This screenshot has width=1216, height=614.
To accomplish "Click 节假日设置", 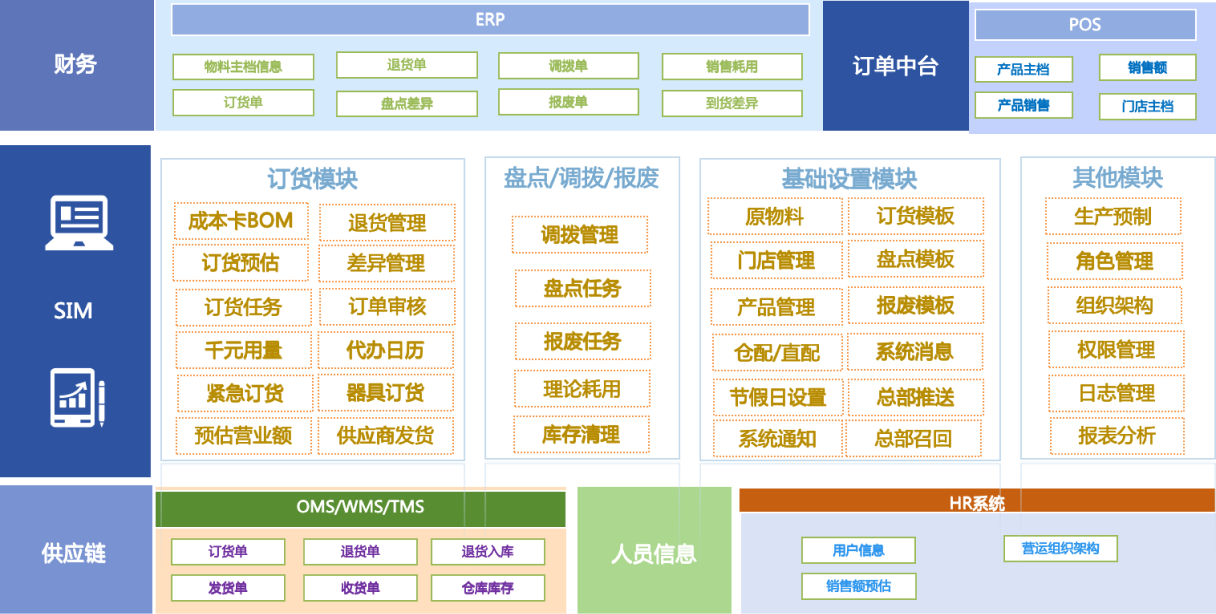I will coord(779,397).
